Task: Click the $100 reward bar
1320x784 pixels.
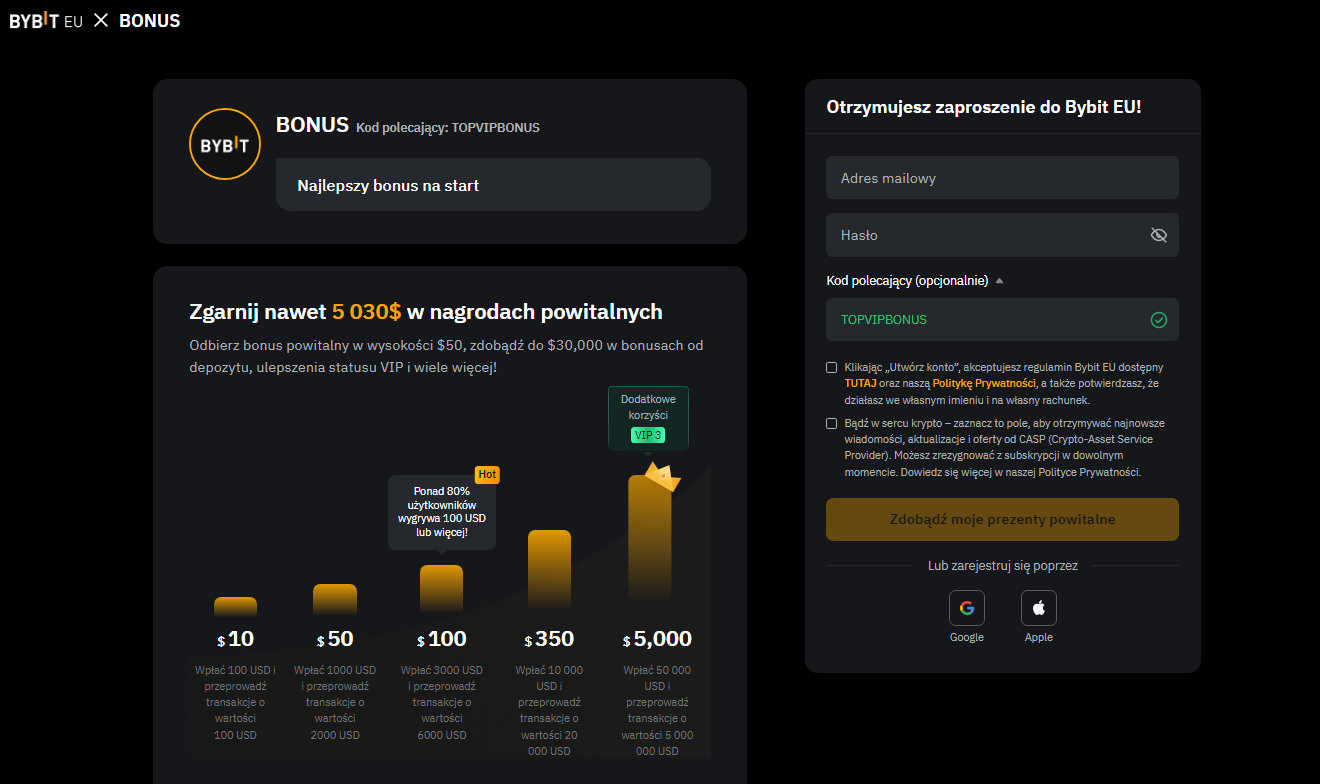Action: coord(441,588)
